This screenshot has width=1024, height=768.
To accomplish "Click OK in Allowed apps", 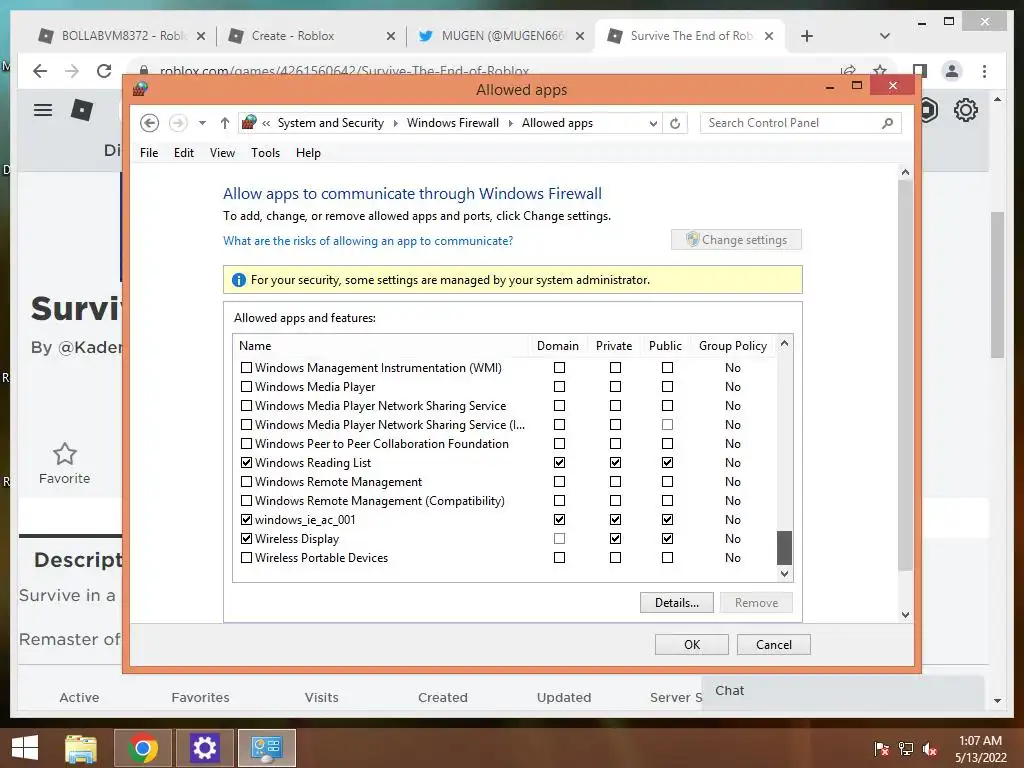I will pyautogui.click(x=692, y=645).
